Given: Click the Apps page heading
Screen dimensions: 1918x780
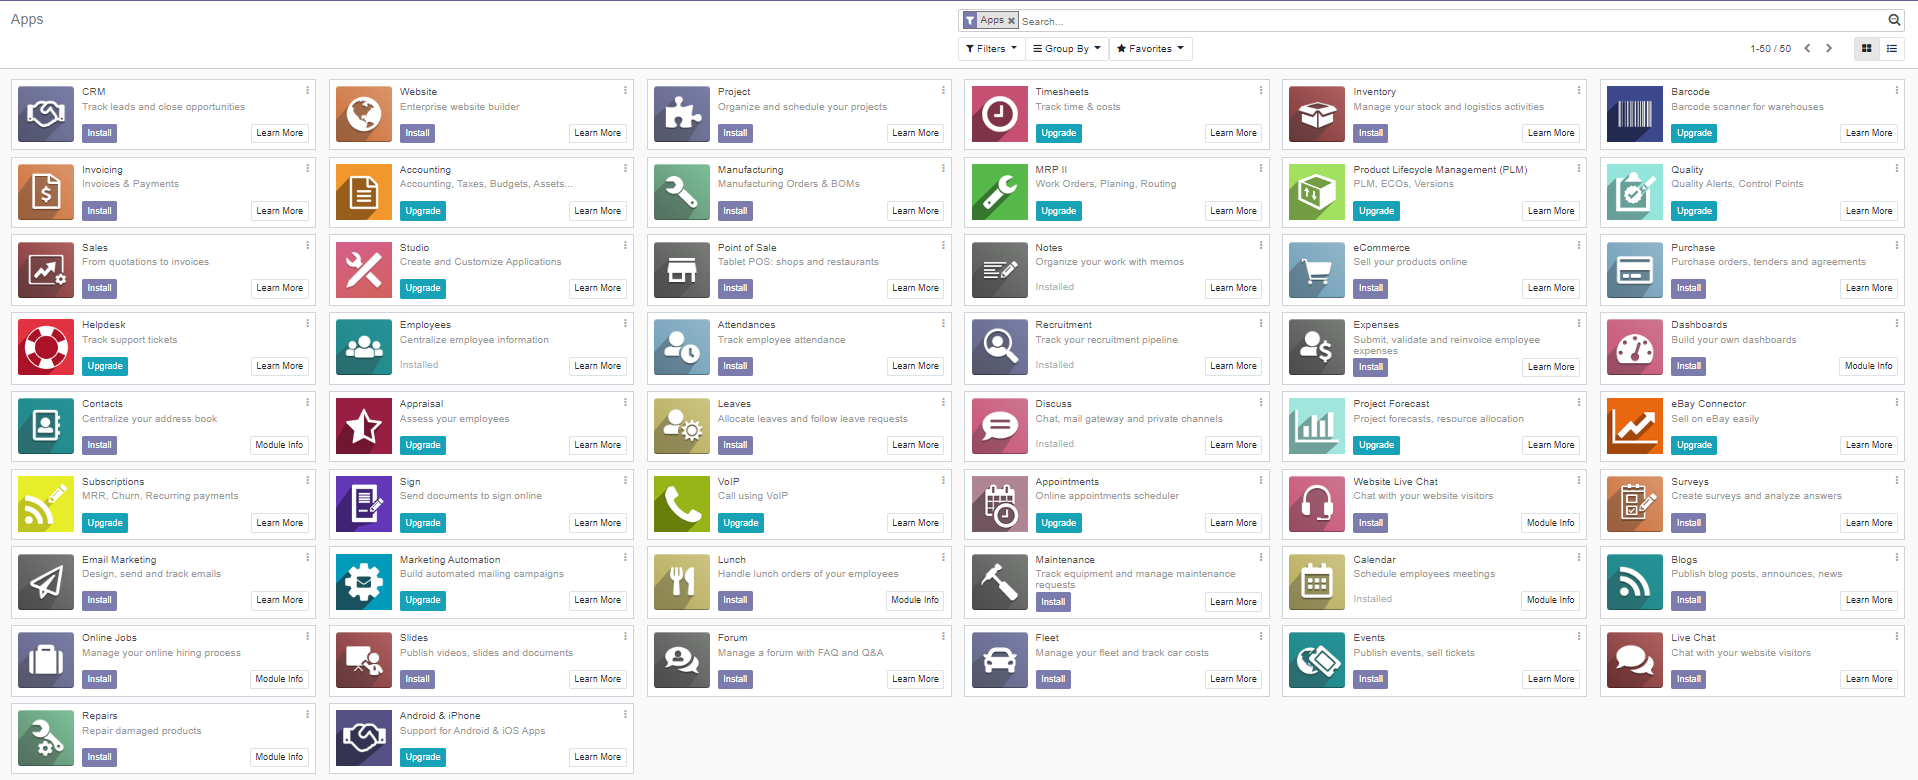Looking at the screenshot, I should tap(27, 19).
